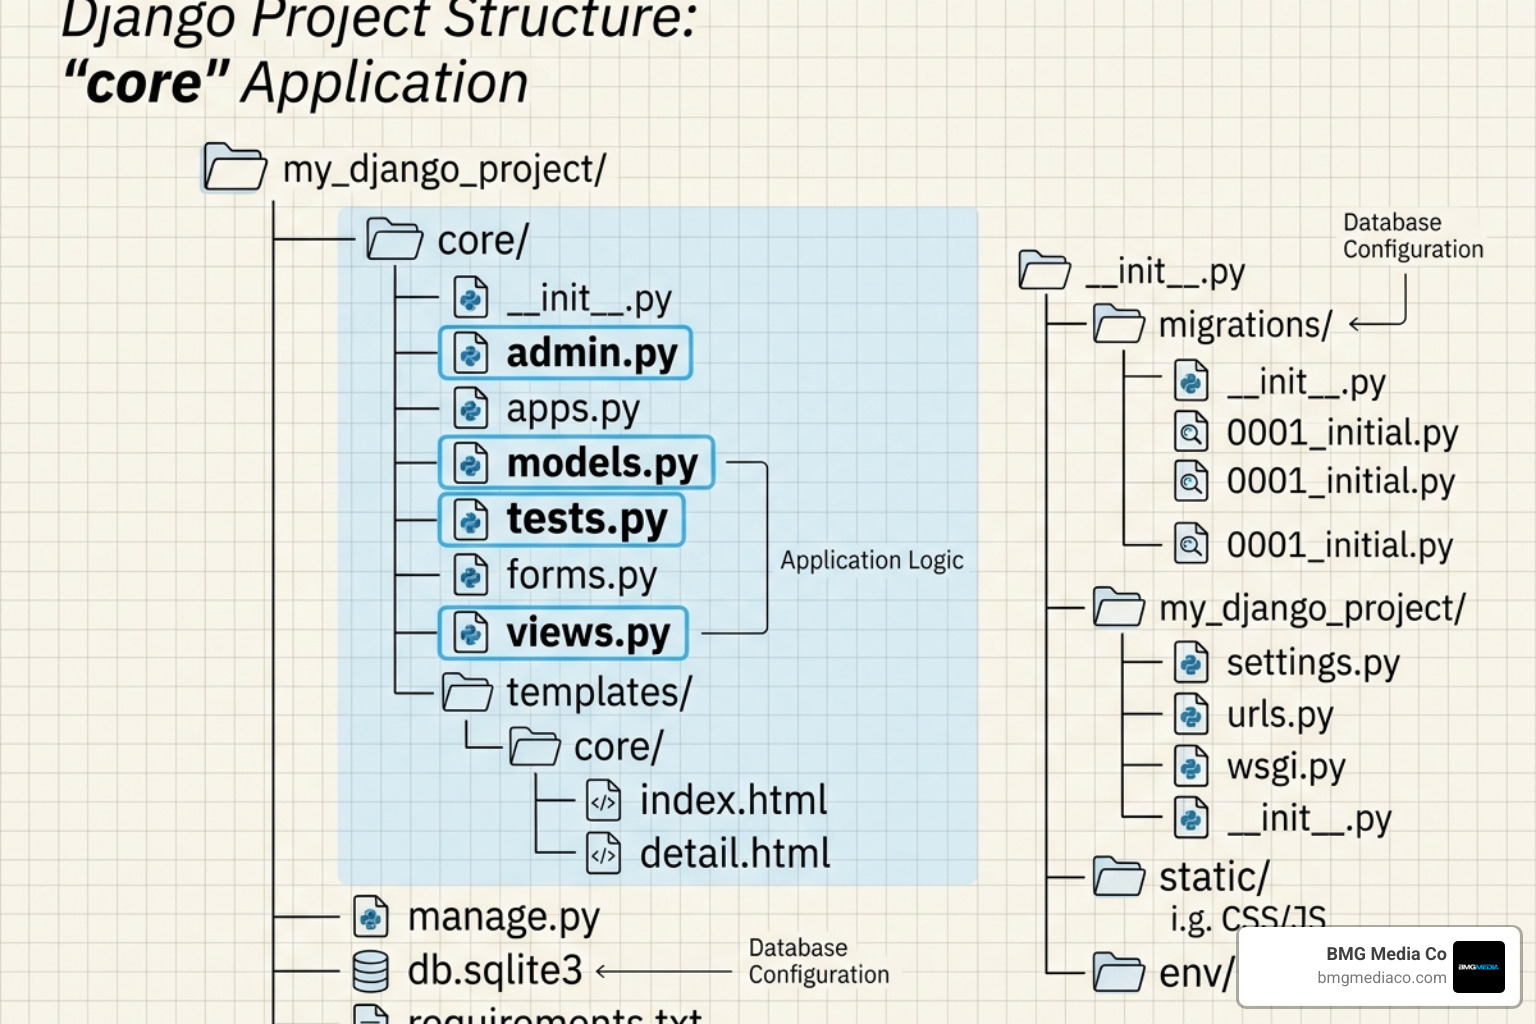Click the db.sqlite3 file name
Viewport: 1536px width, 1024px height.
click(x=495, y=971)
